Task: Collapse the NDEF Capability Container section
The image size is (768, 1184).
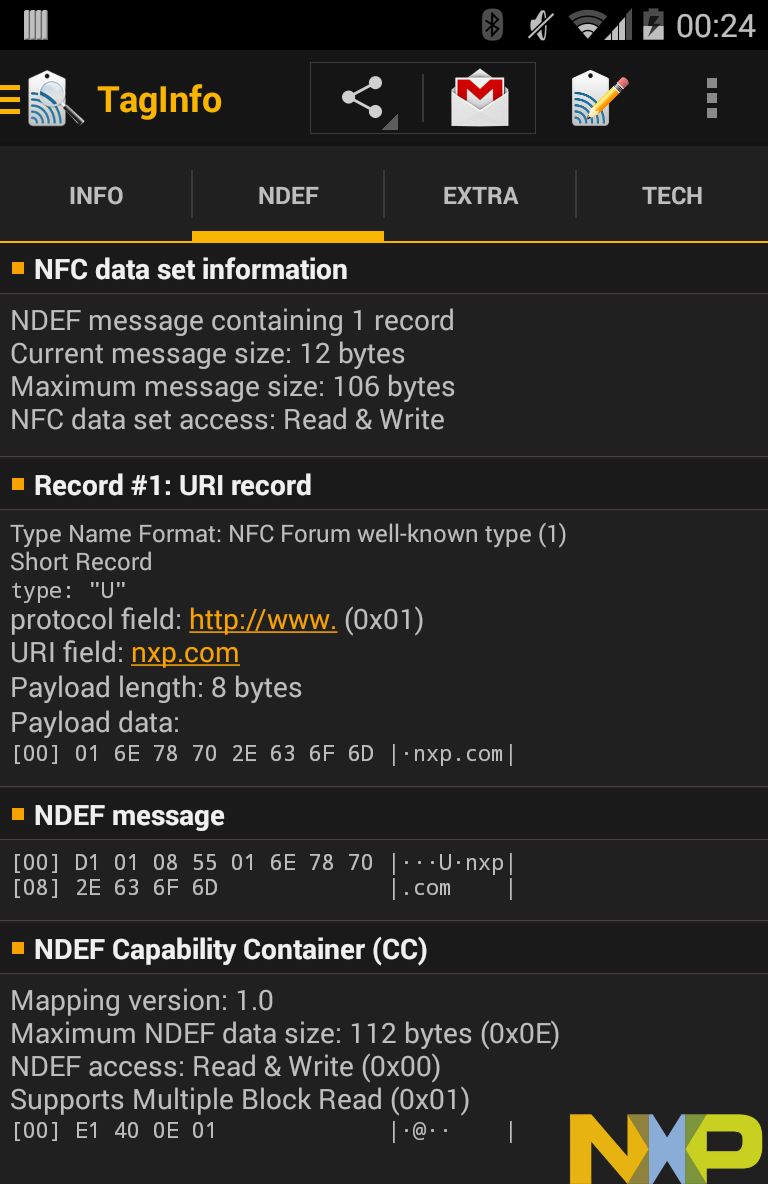Action: tap(384, 950)
